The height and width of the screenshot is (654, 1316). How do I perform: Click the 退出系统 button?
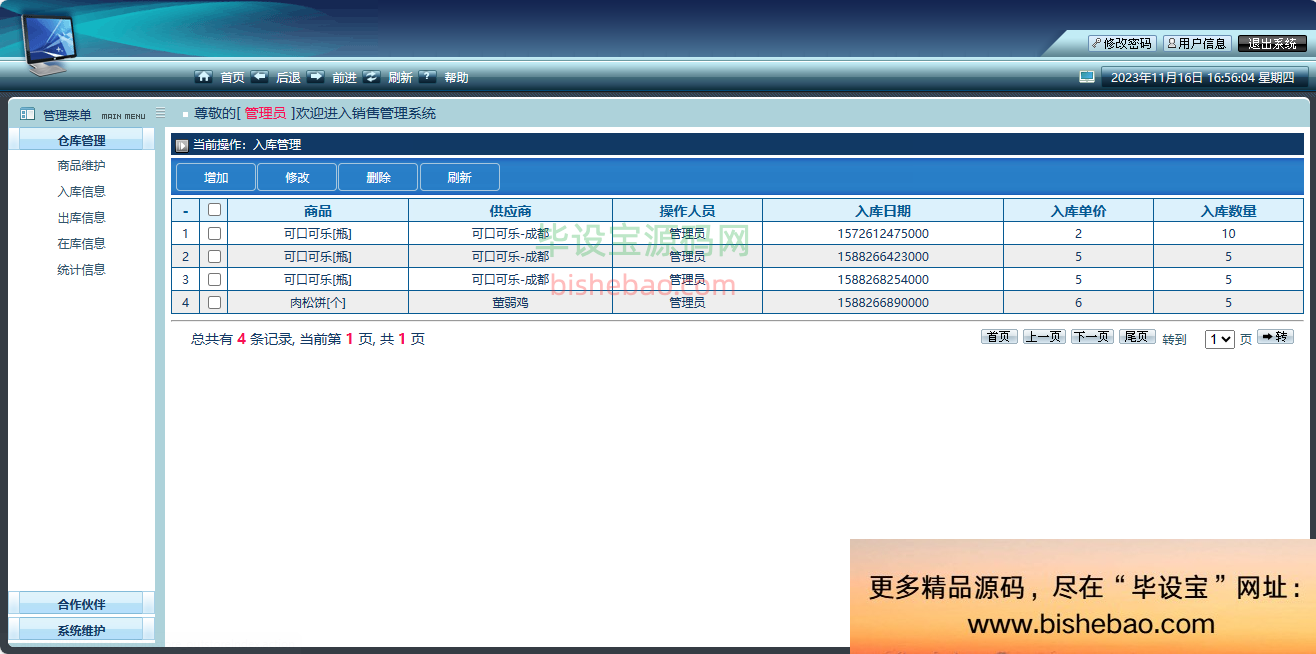1272,44
